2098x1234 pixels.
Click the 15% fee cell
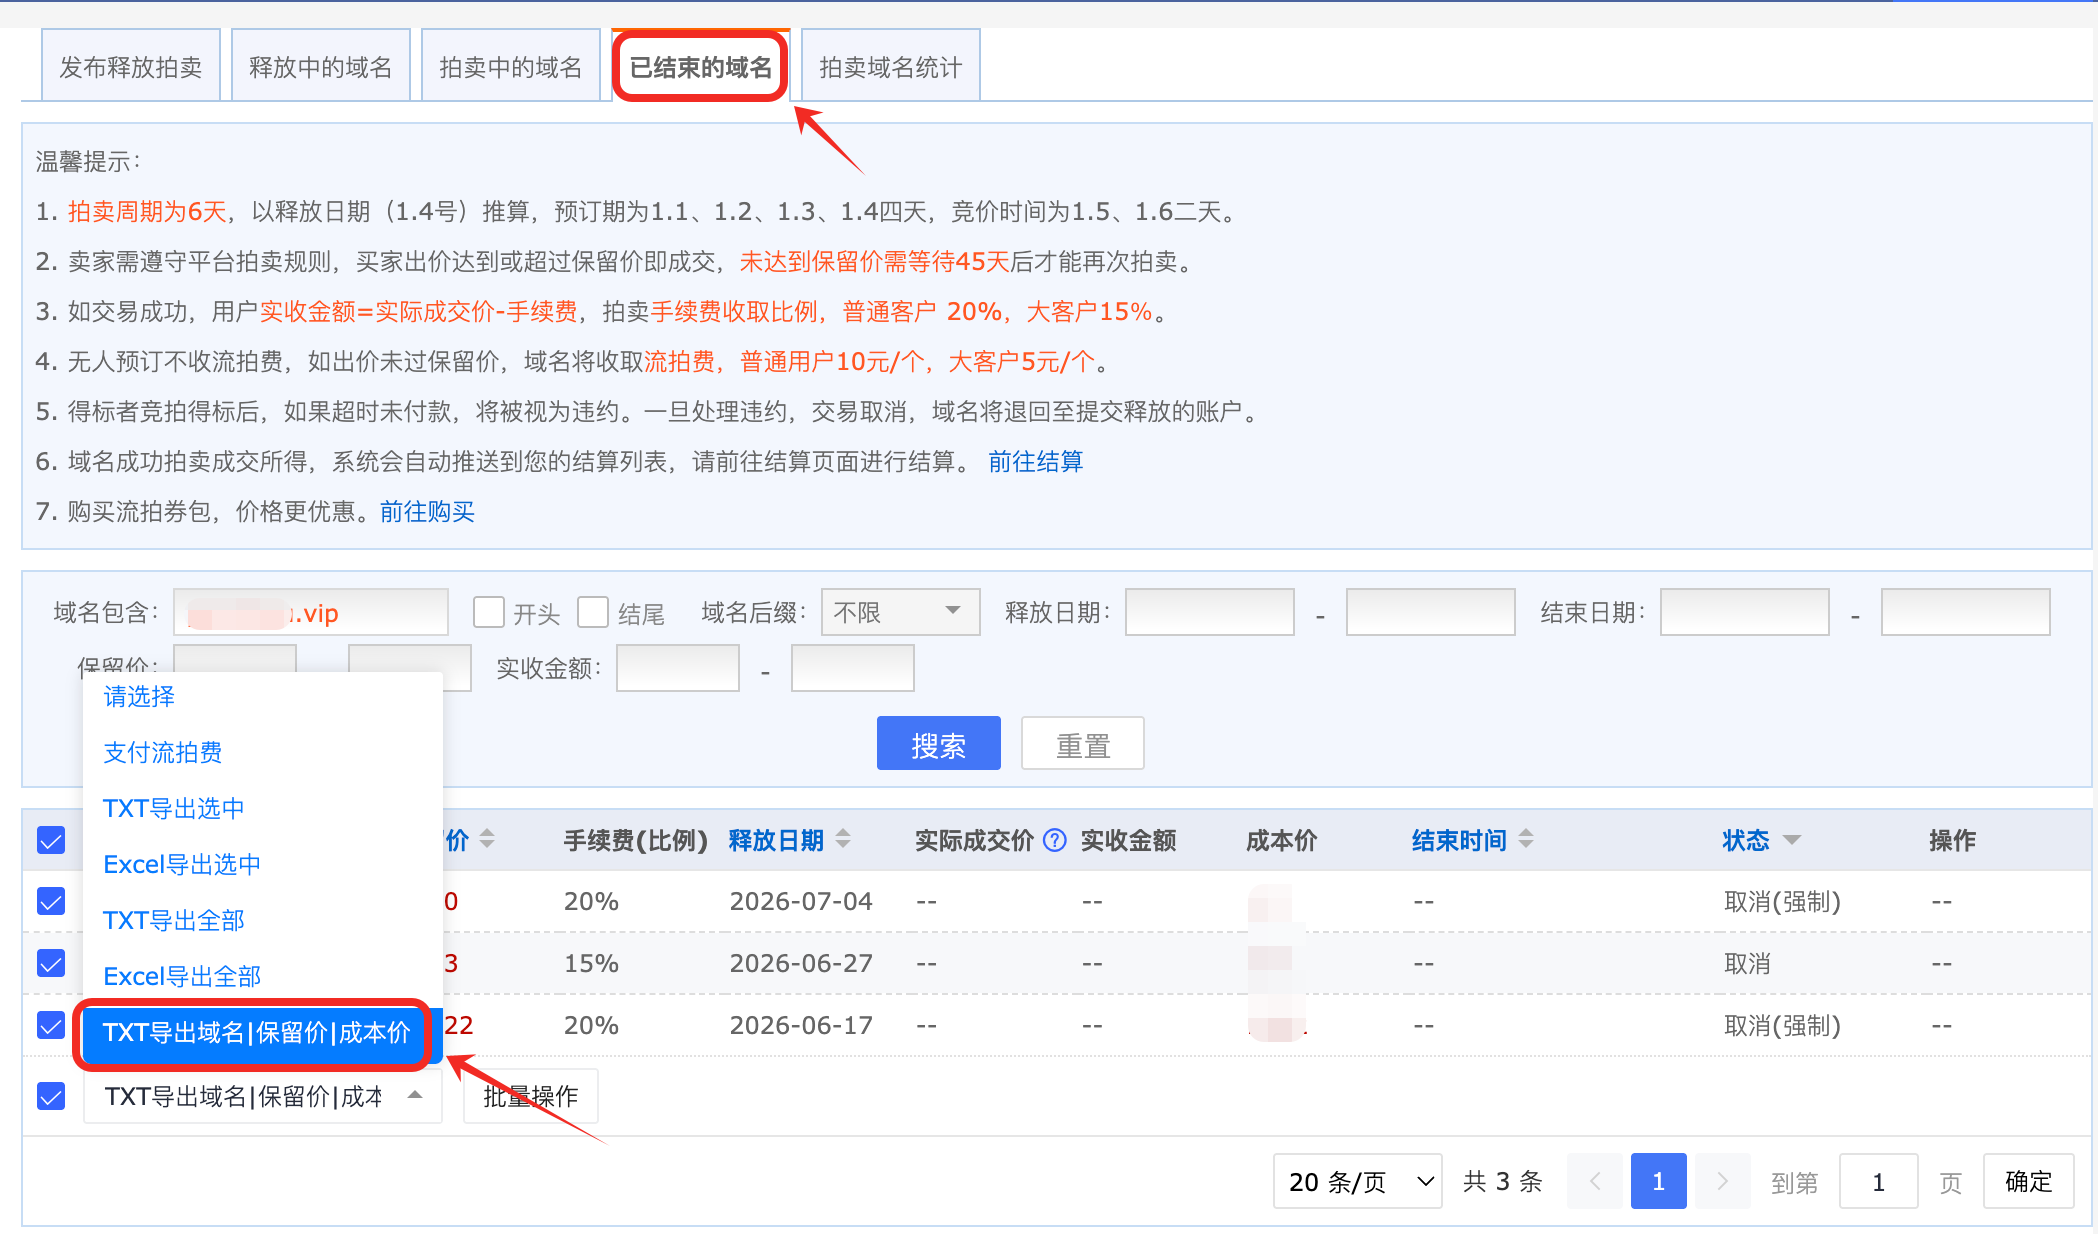[x=591, y=963]
